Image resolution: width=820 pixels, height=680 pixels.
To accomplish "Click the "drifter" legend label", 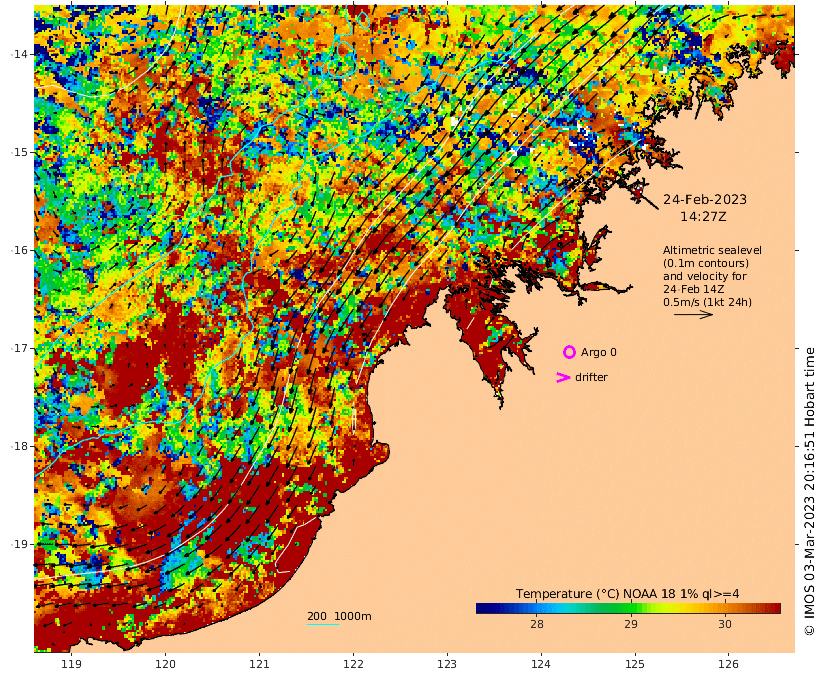I will pyautogui.click(x=591, y=377).
